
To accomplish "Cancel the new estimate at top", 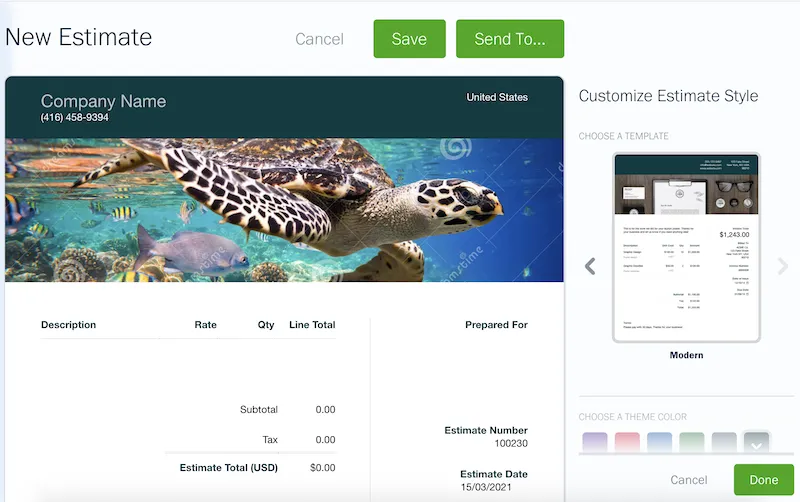I will click(319, 39).
